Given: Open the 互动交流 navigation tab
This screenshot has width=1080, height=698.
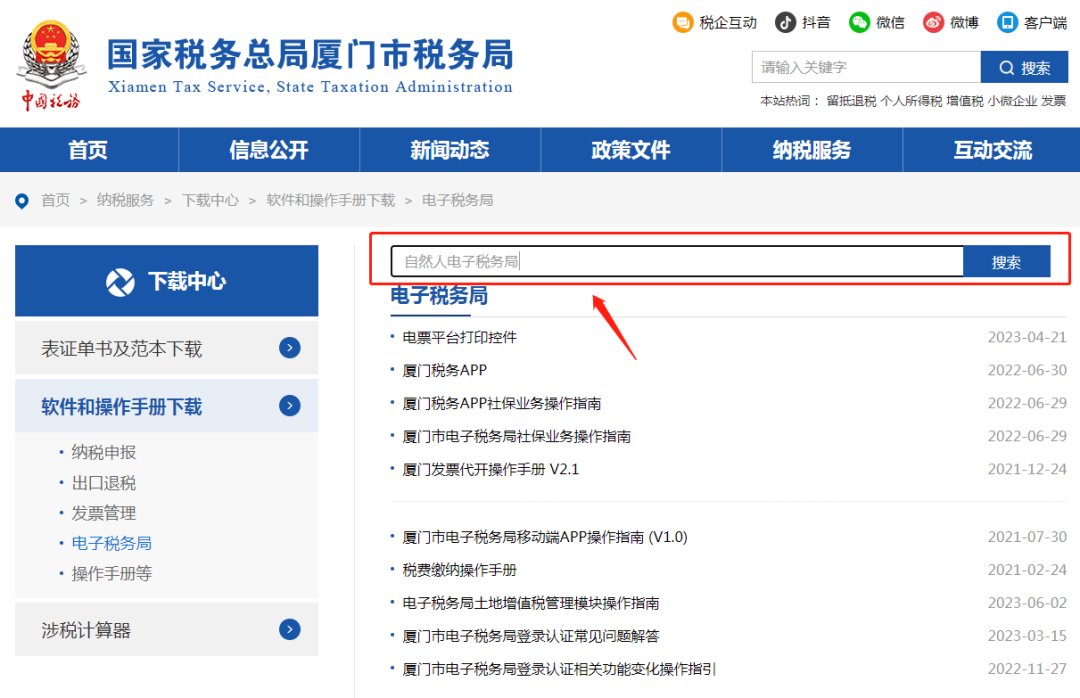Looking at the screenshot, I should point(993,150).
